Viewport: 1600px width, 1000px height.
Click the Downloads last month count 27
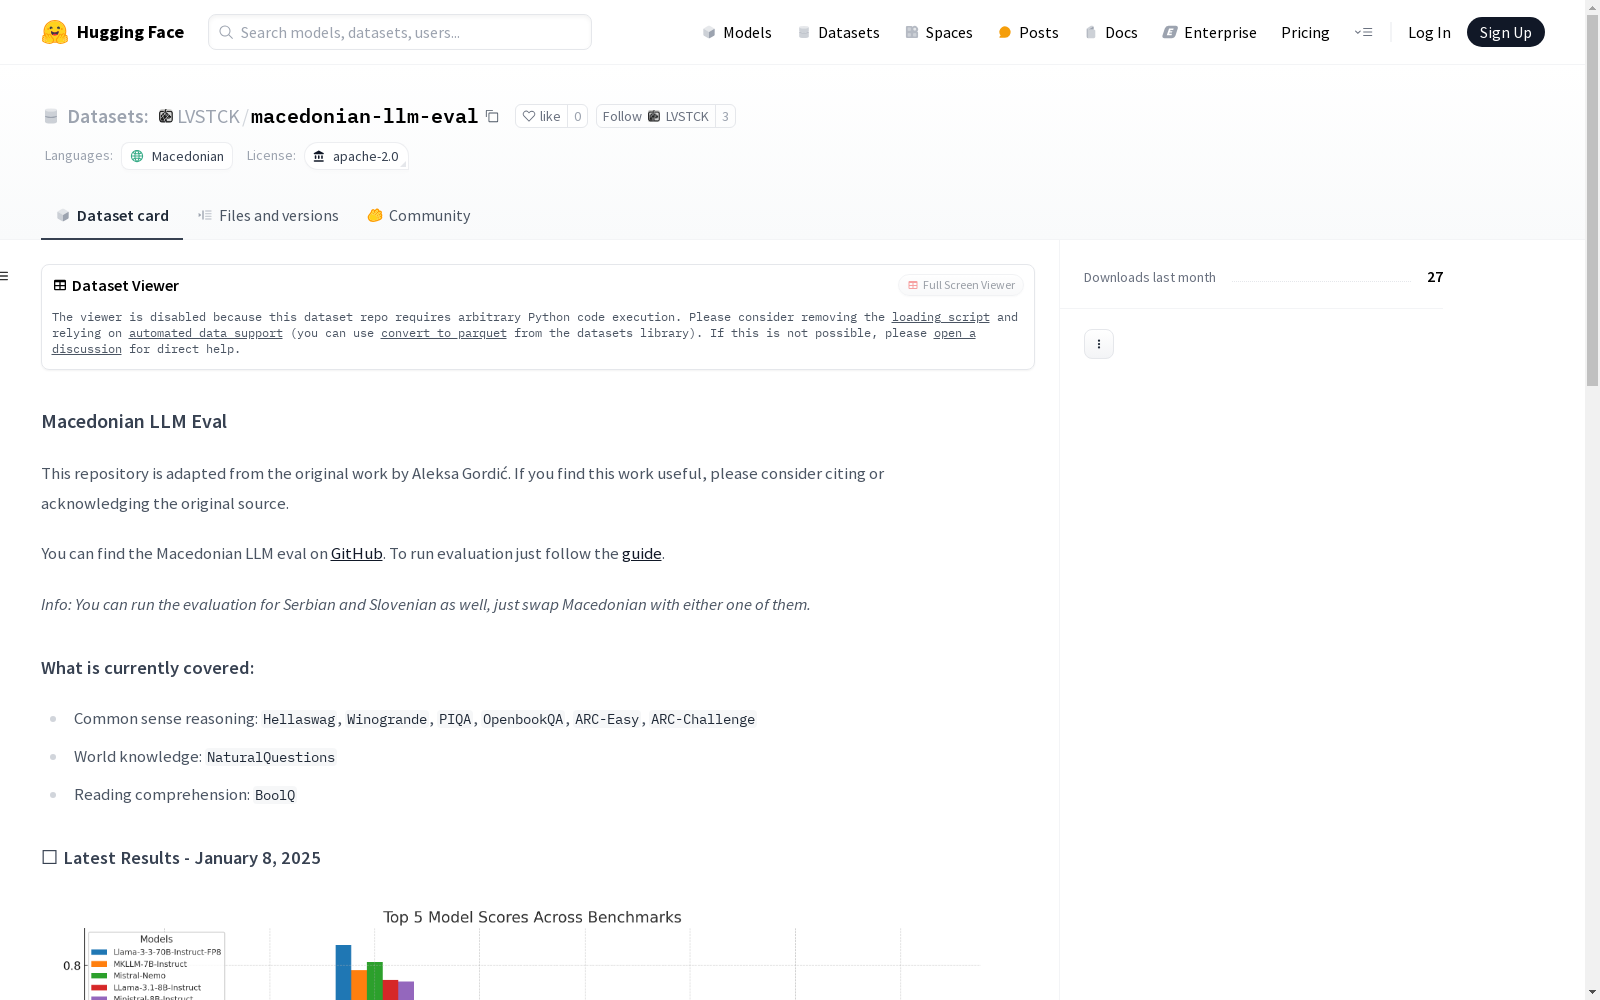pos(1435,277)
